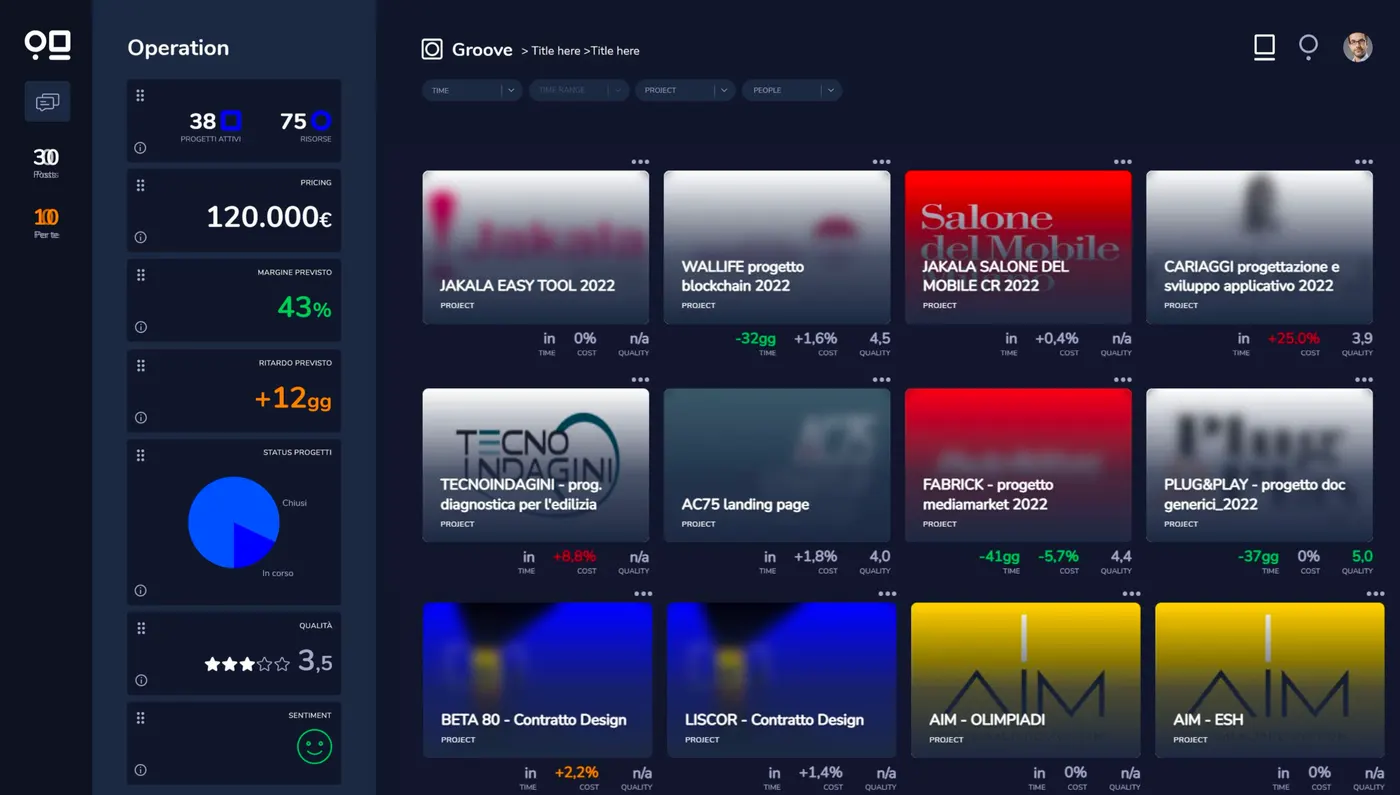Open info icon of Qualità widget
Image resolution: width=1400 pixels, height=795 pixels.
(140, 680)
